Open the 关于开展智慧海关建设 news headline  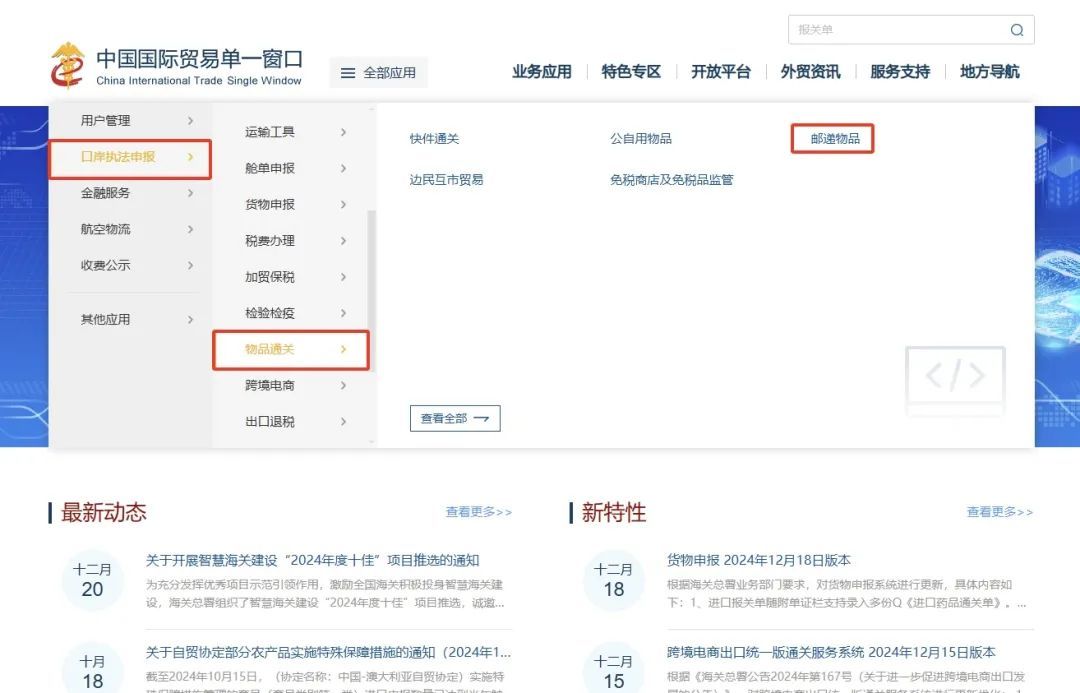(313, 561)
